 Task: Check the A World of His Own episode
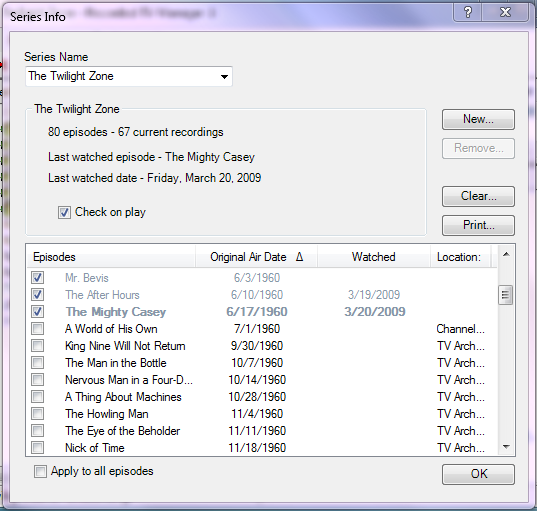37,329
